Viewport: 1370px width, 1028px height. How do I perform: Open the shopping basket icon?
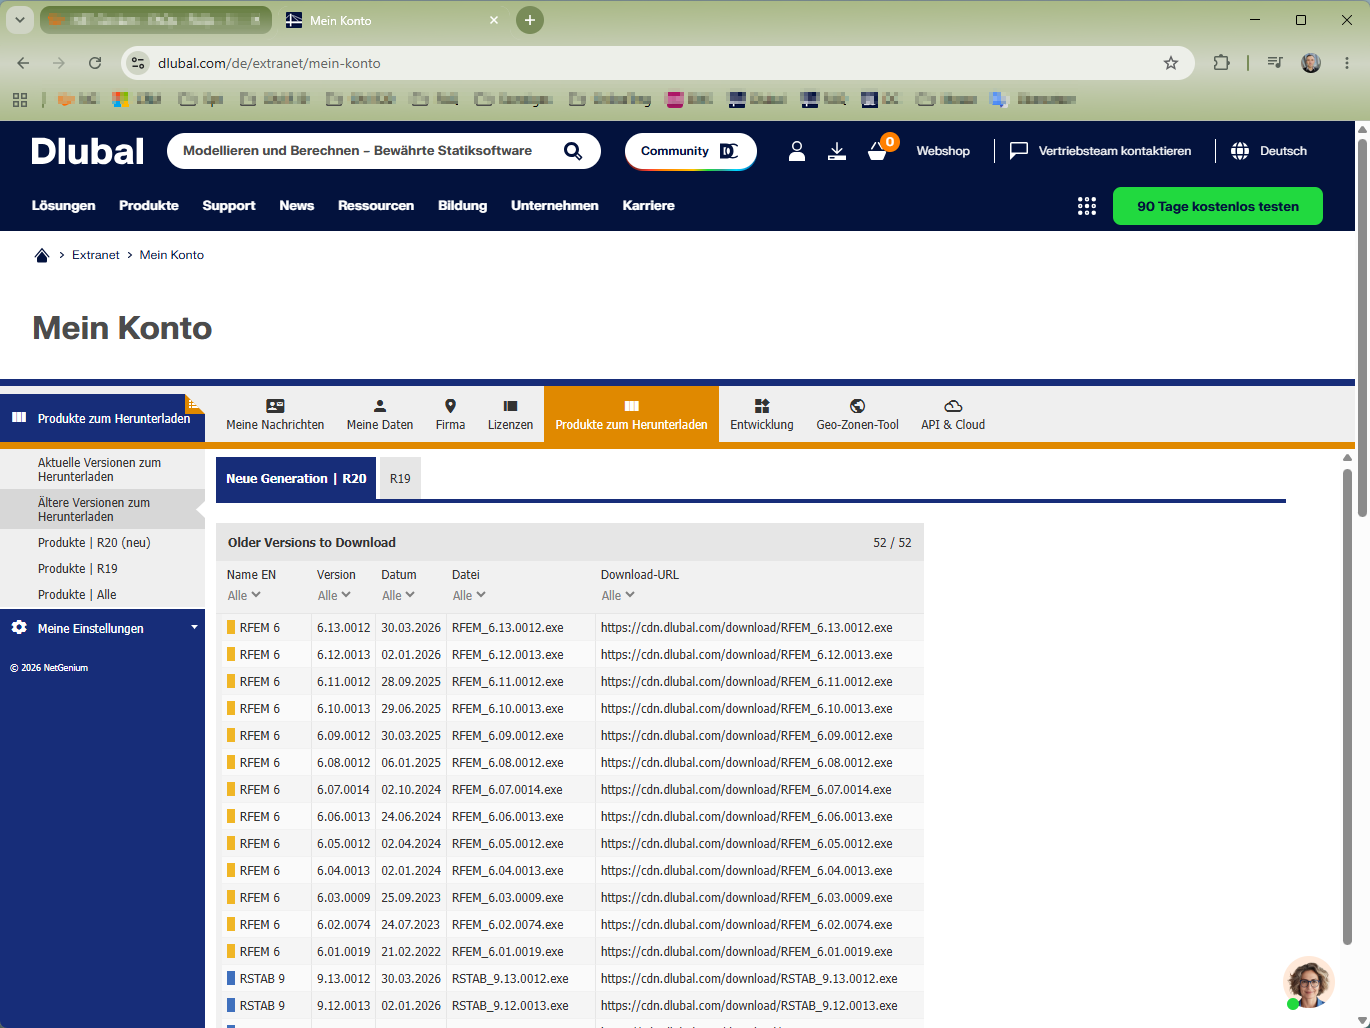click(x=878, y=152)
